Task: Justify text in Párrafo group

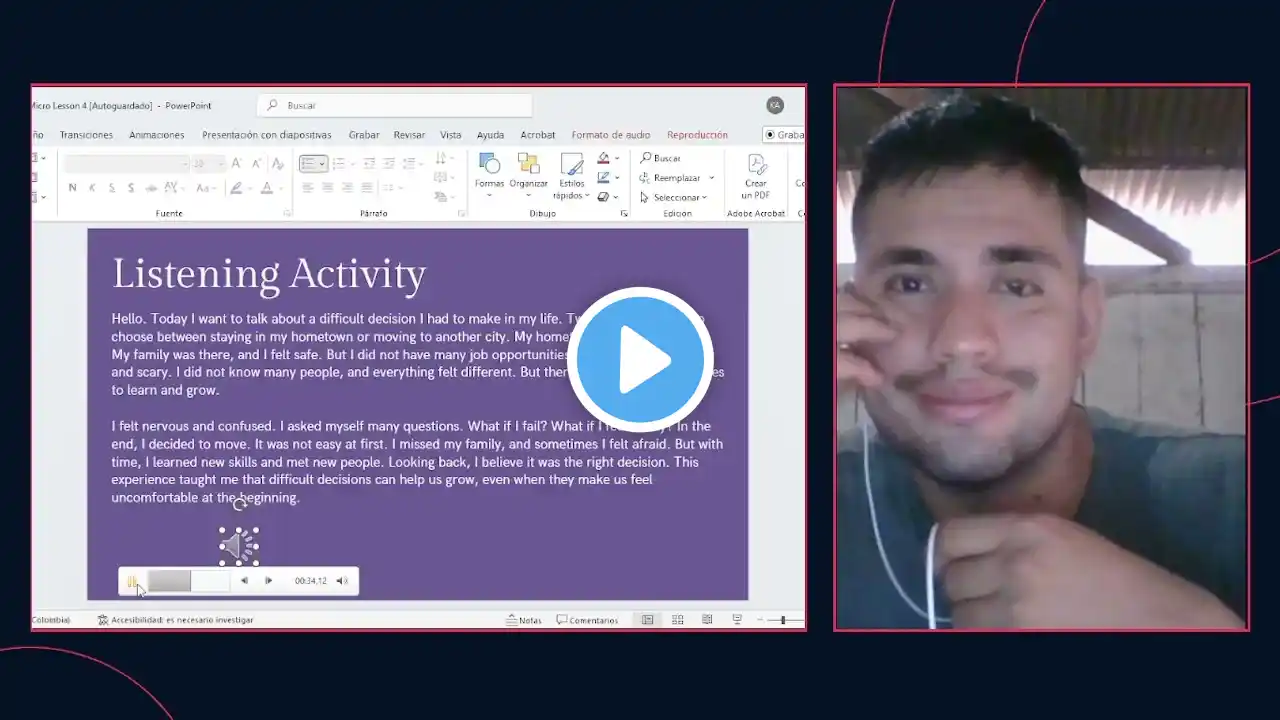Action: coord(366,188)
